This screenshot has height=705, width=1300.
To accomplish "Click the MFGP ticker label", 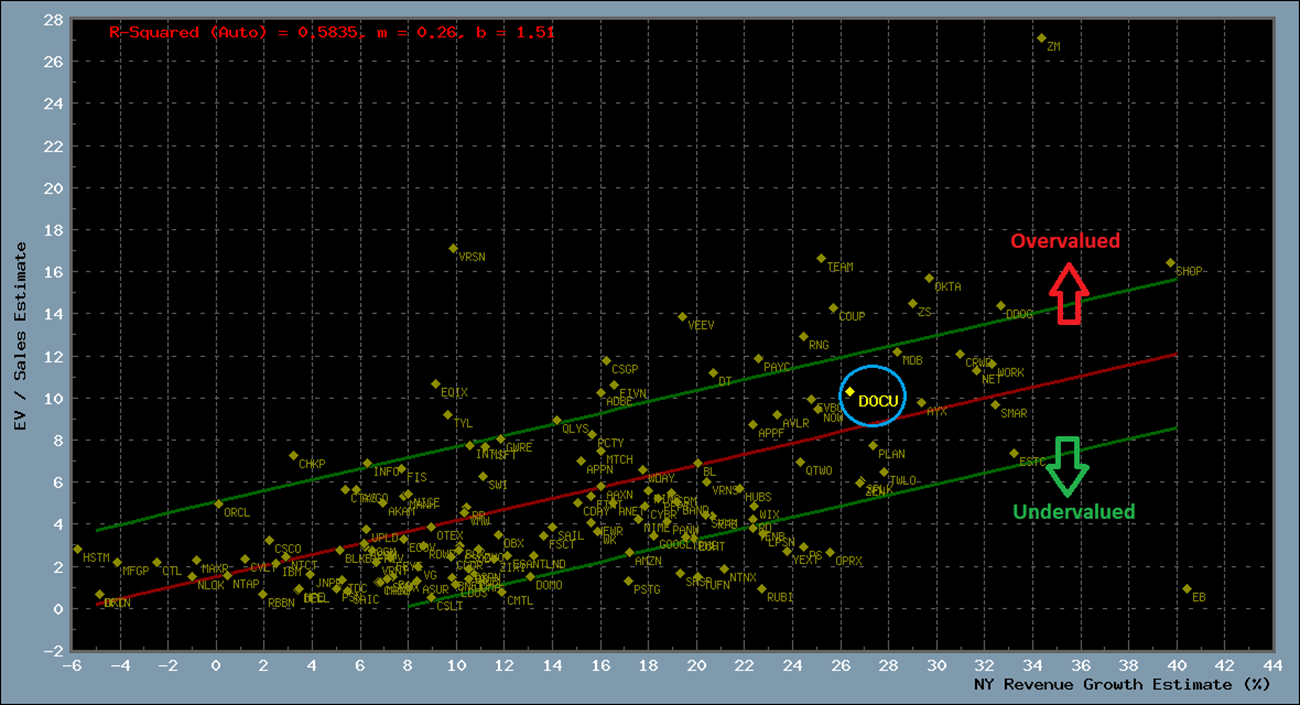I will click(x=135, y=570).
